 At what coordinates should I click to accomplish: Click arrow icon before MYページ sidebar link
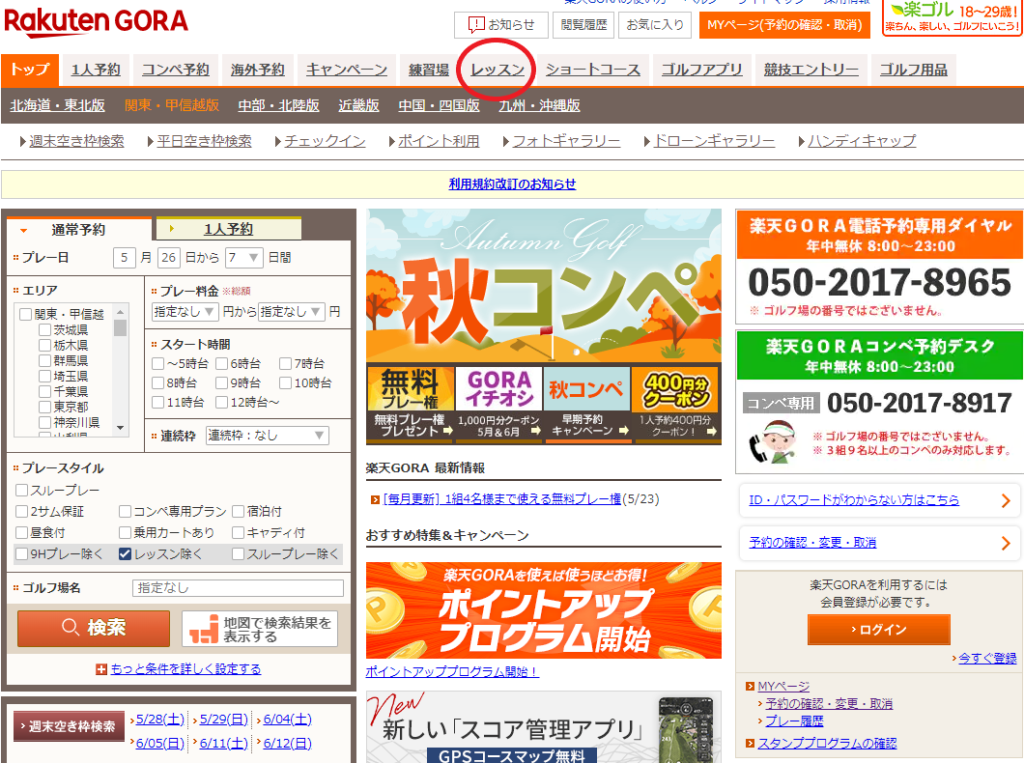(750, 687)
